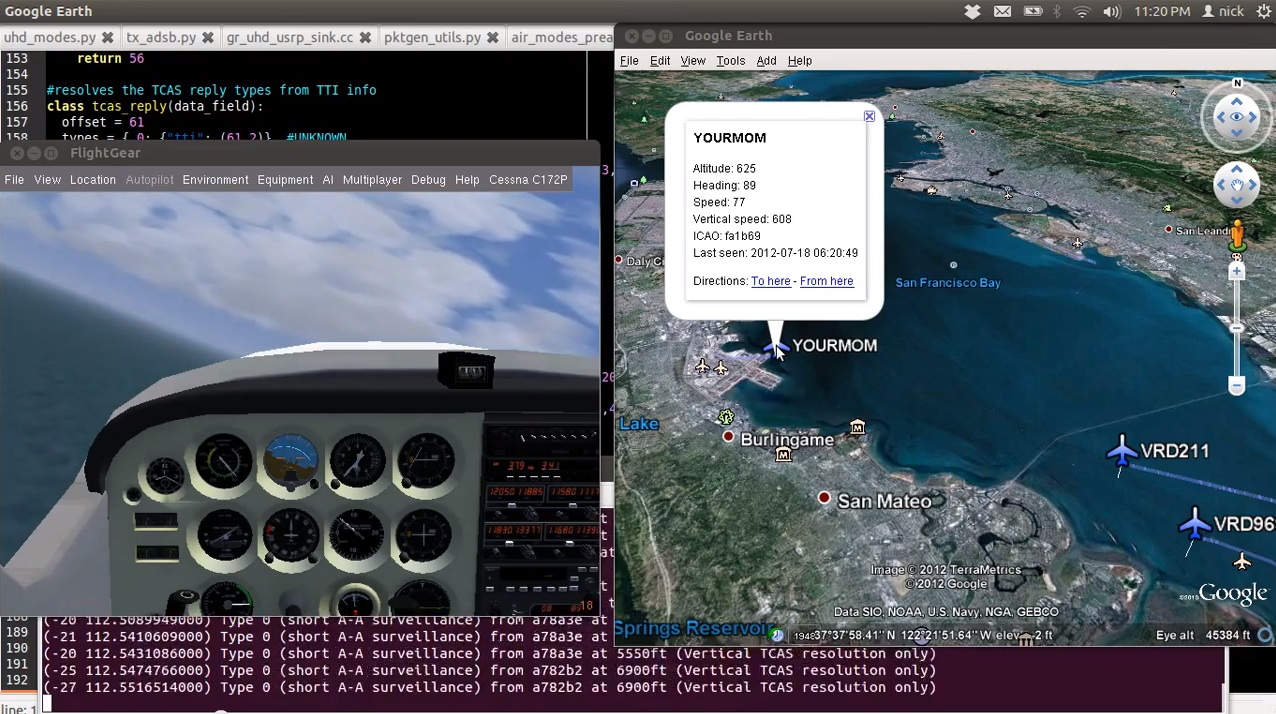Click the 'From here' directions link
This screenshot has height=714, width=1276.
826,281
